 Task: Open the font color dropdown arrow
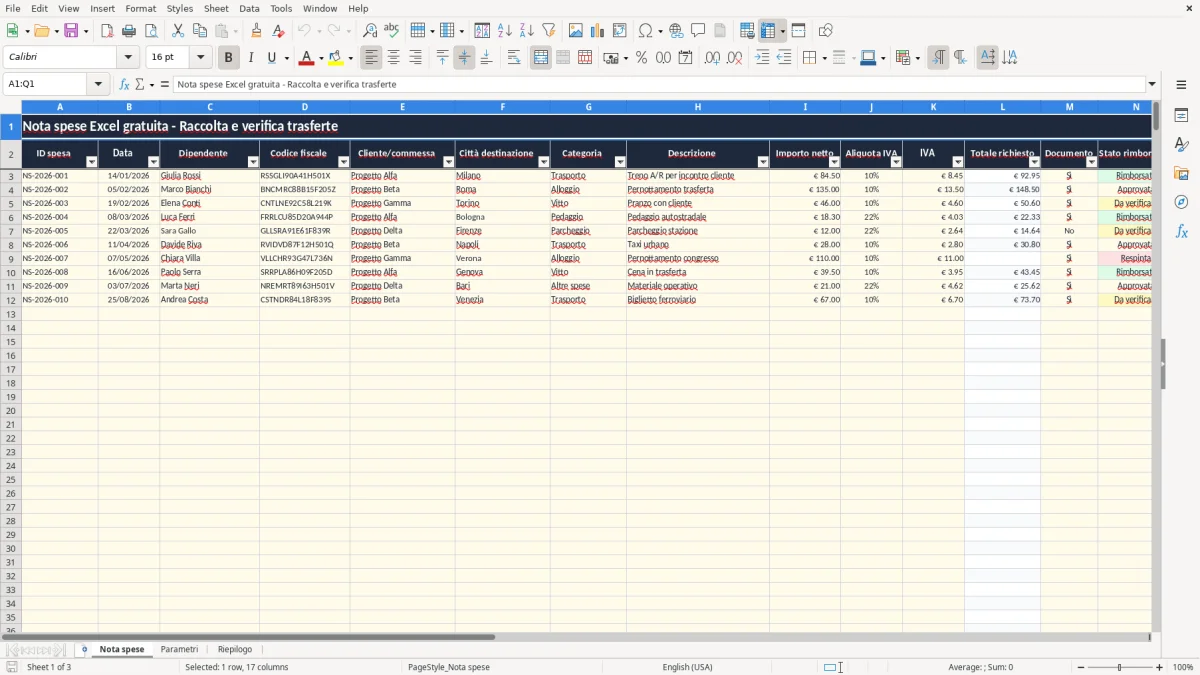pyautogui.click(x=321, y=58)
